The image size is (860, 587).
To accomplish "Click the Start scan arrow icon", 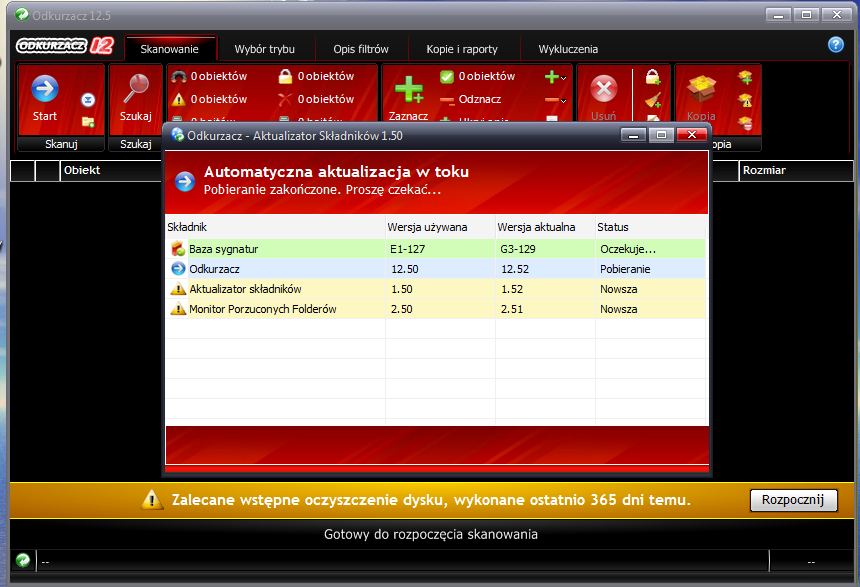I will 45,90.
